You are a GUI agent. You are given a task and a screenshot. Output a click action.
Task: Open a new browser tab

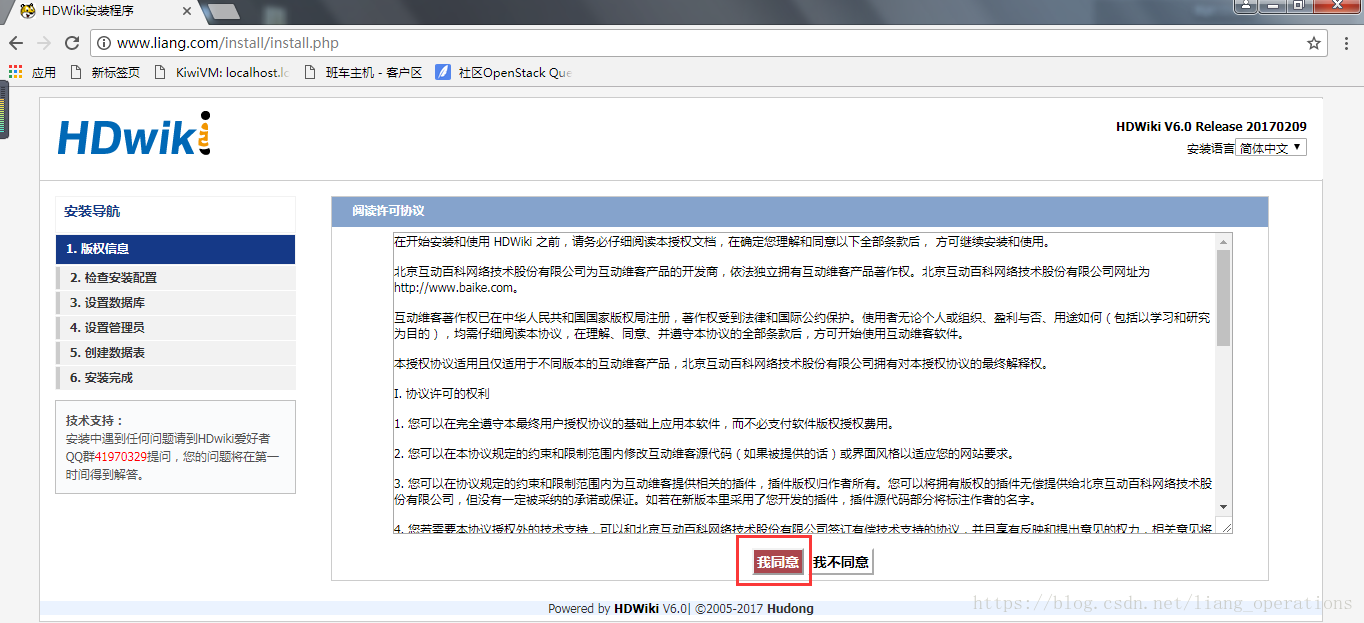click(224, 11)
